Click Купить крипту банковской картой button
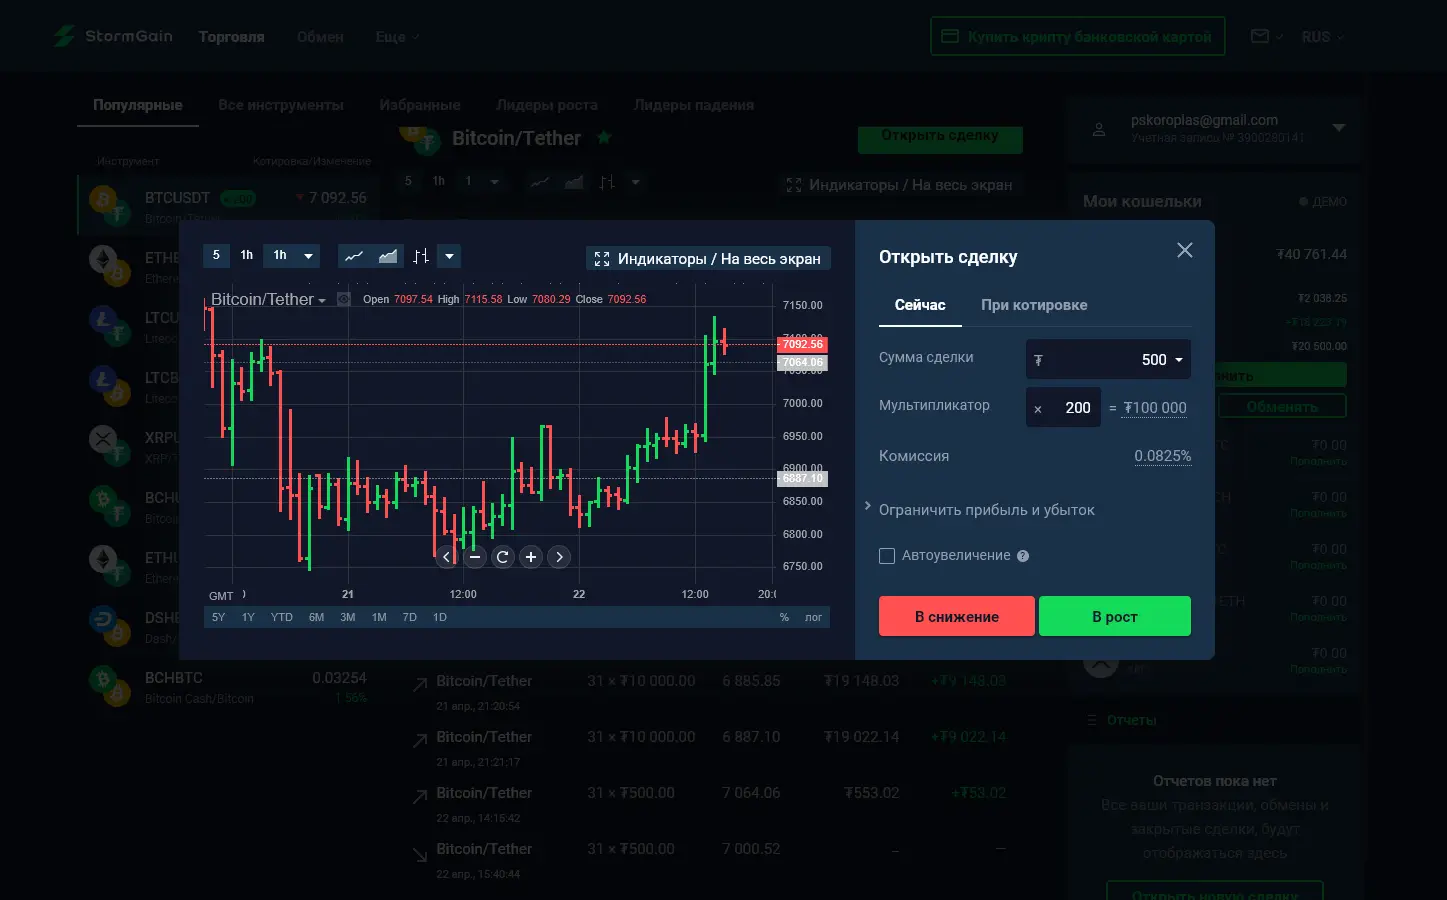Screen dimensions: 1447x900 pos(1077,37)
